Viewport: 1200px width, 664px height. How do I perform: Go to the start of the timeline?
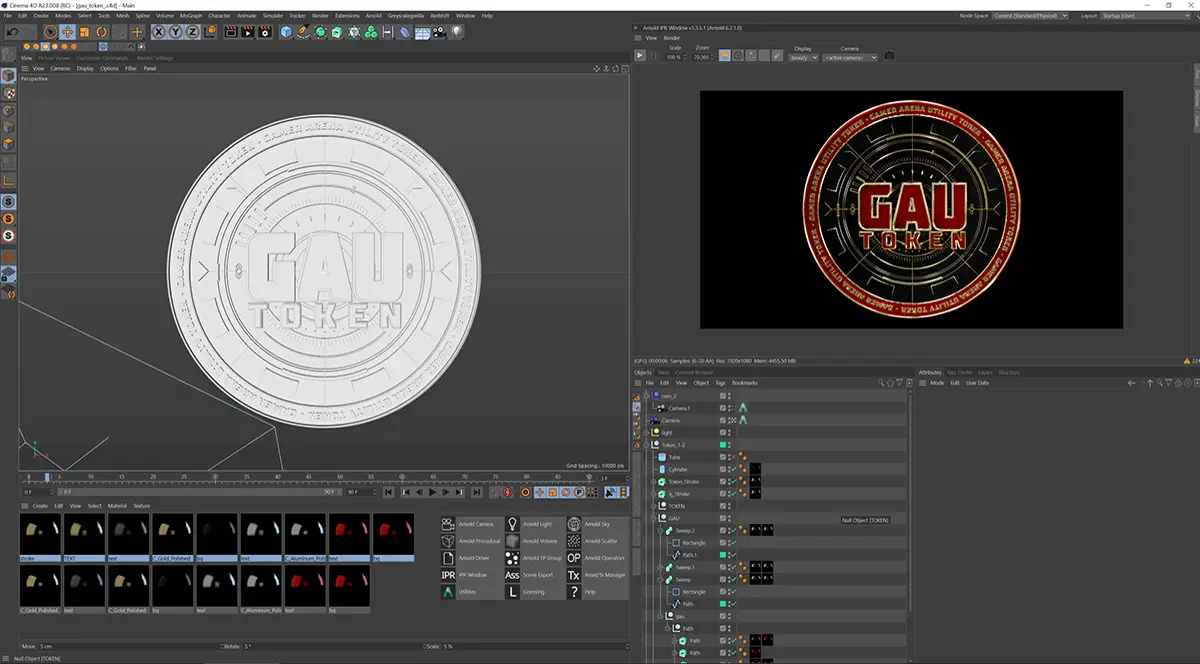click(x=387, y=492)
